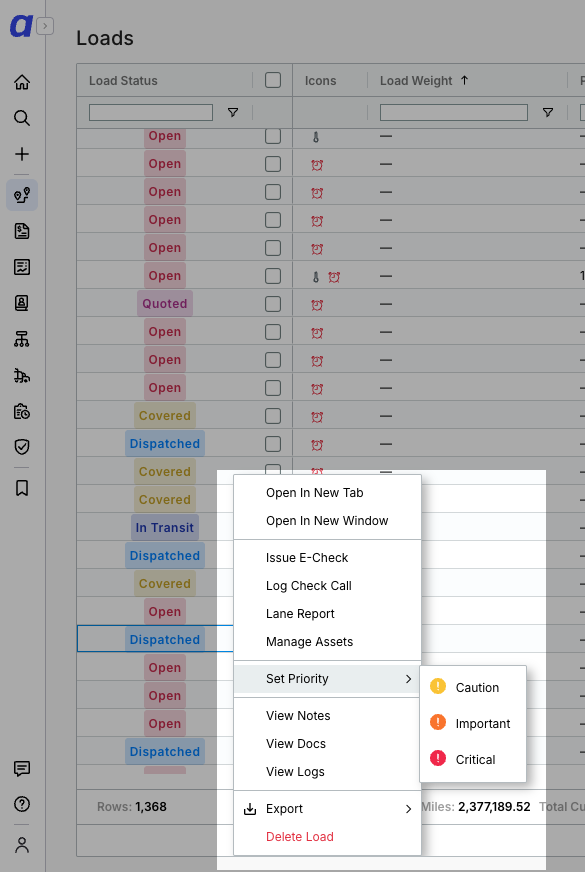The width and height of the screenshot is (585, 872).
Task: Click the In Transit status badge
Action: (165, 528)
